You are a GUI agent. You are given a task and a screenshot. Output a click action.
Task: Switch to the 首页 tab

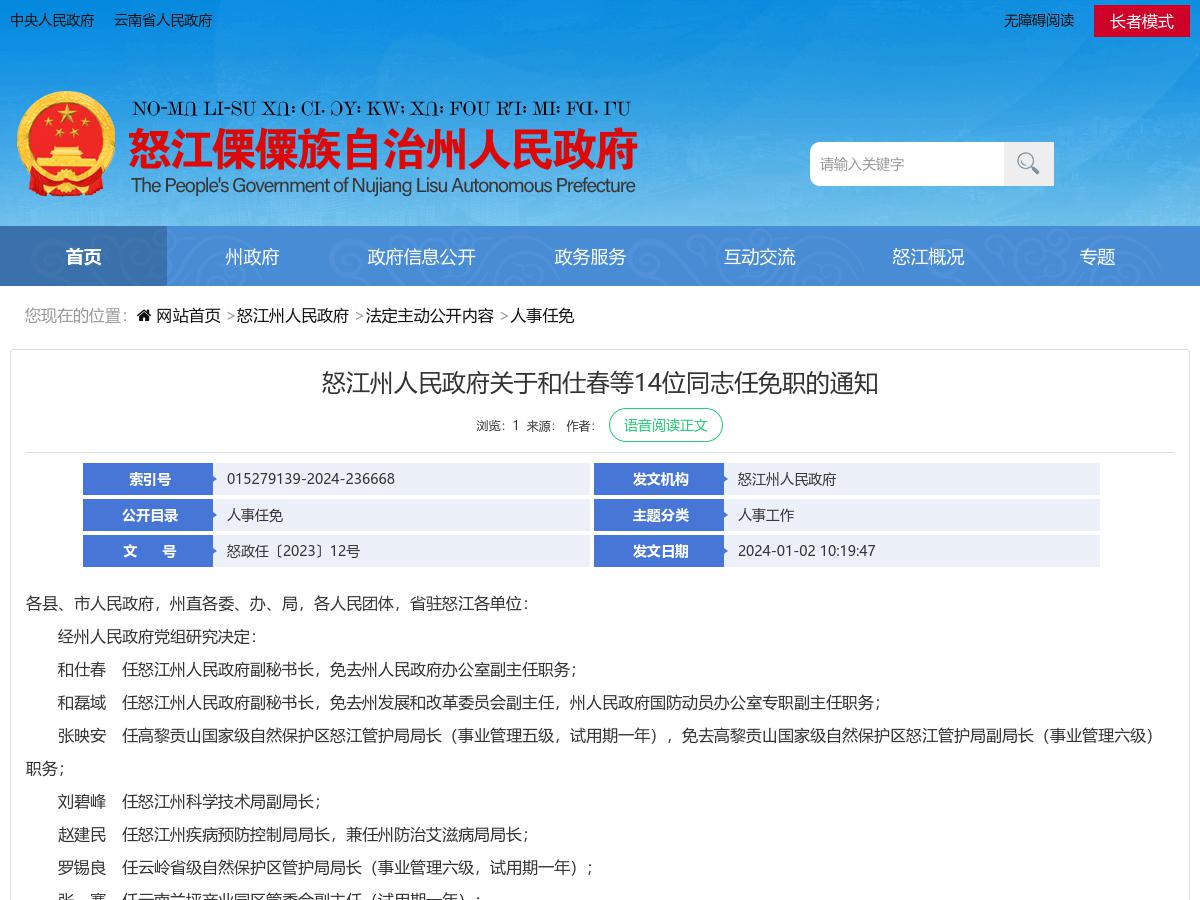[83, 256]
